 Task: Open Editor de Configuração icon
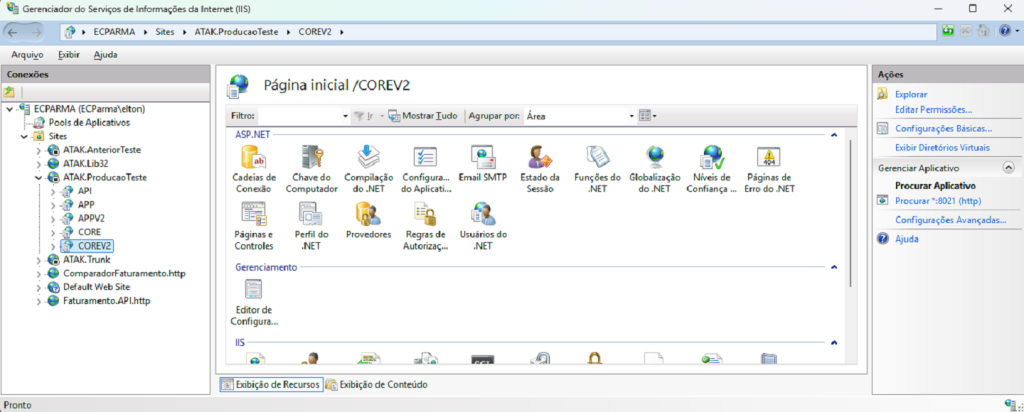click(253, 291)
